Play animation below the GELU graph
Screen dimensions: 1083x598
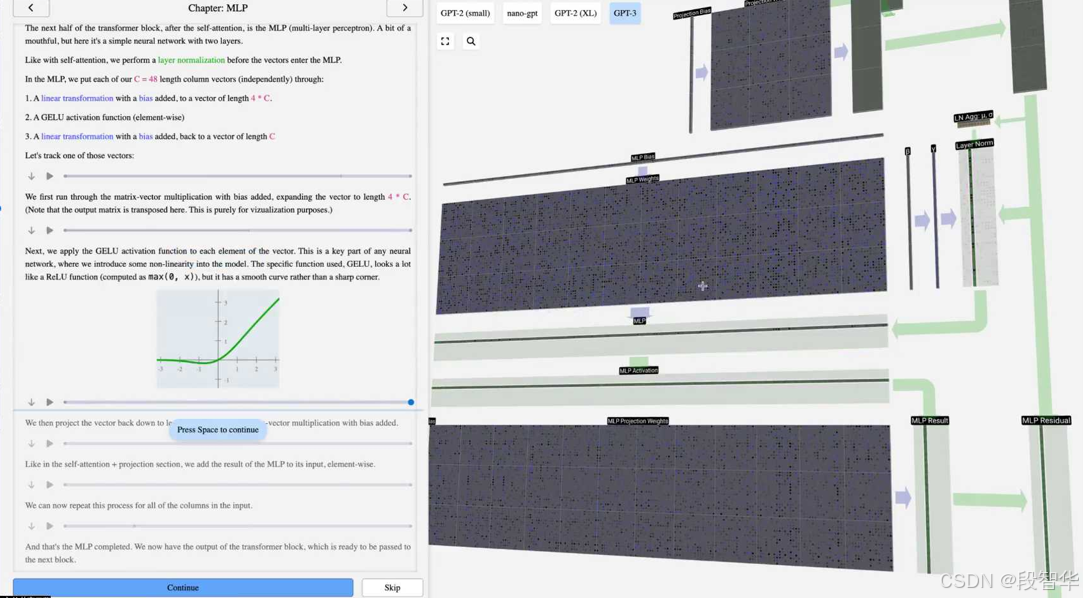tap(50, 402)
